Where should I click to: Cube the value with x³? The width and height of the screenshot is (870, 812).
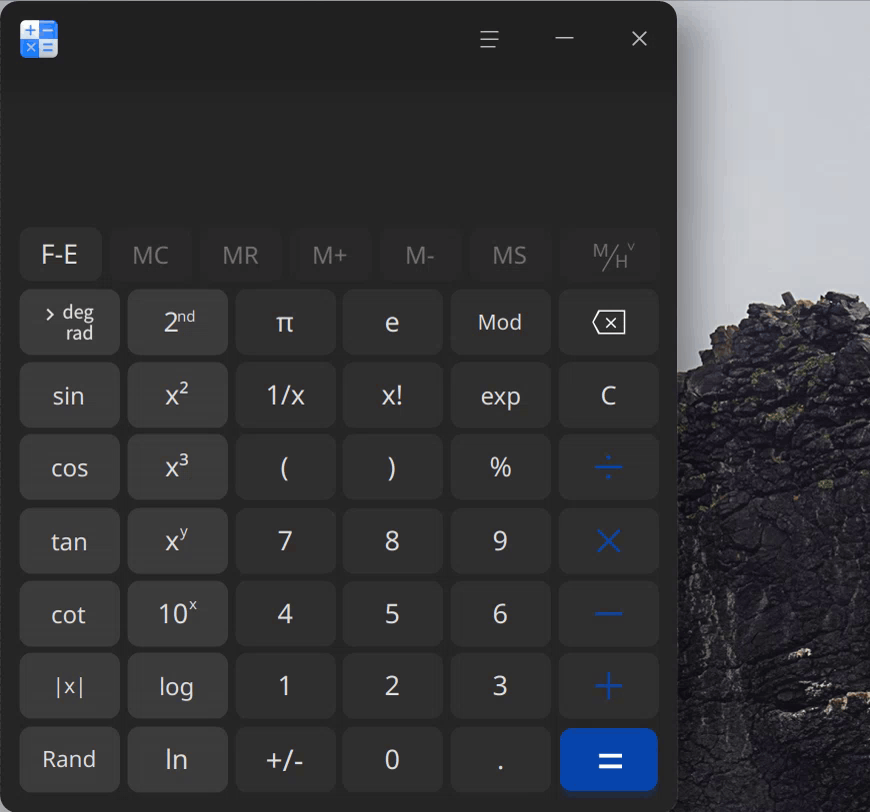pos(178,467)
